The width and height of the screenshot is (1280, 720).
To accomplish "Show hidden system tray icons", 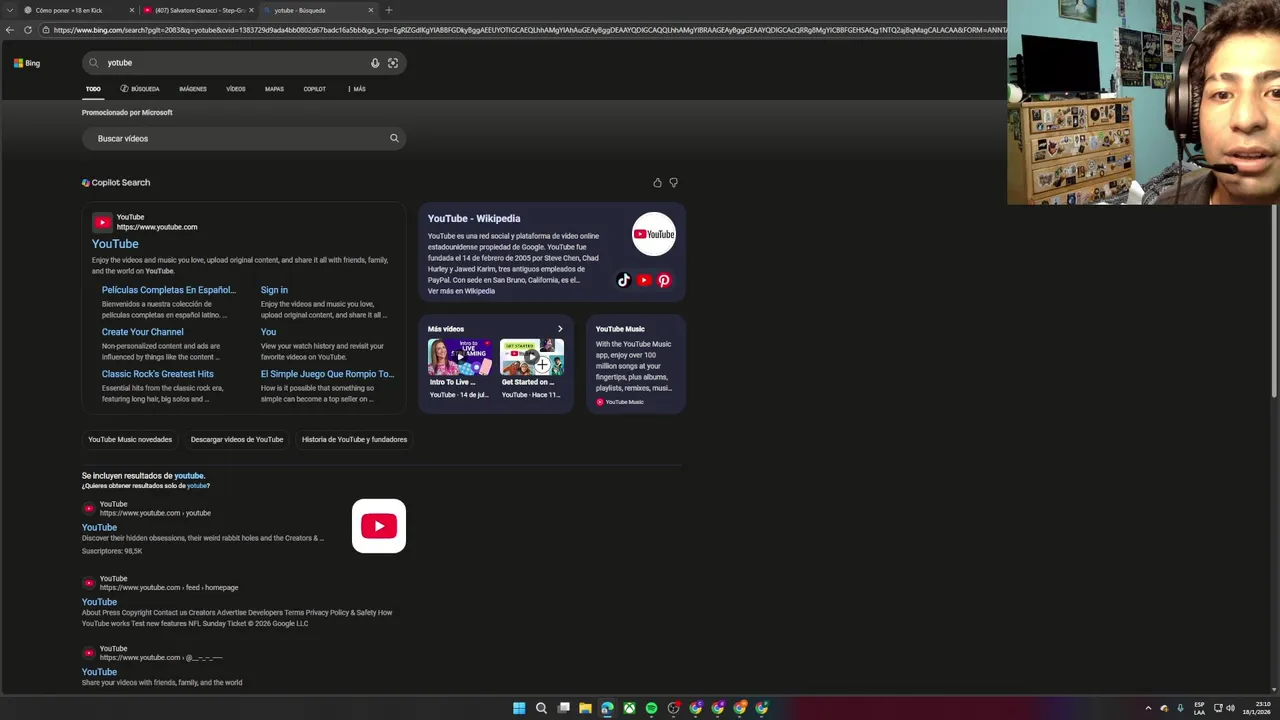I will click(1148, 708).
